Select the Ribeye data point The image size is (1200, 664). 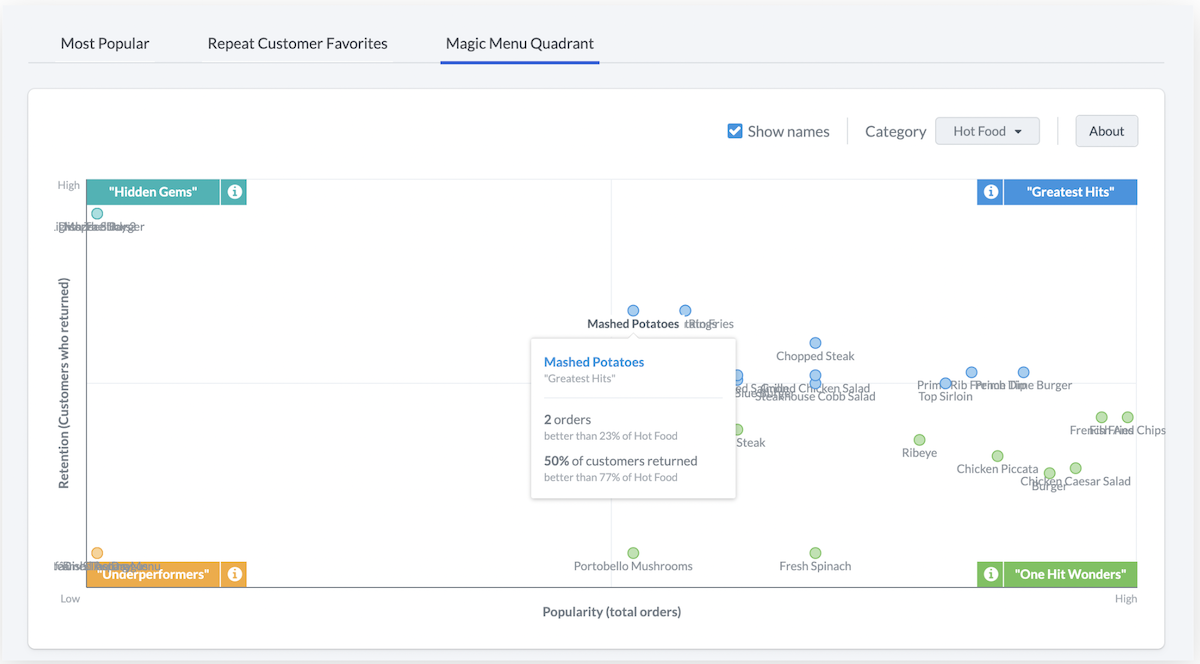coord(919,440)
